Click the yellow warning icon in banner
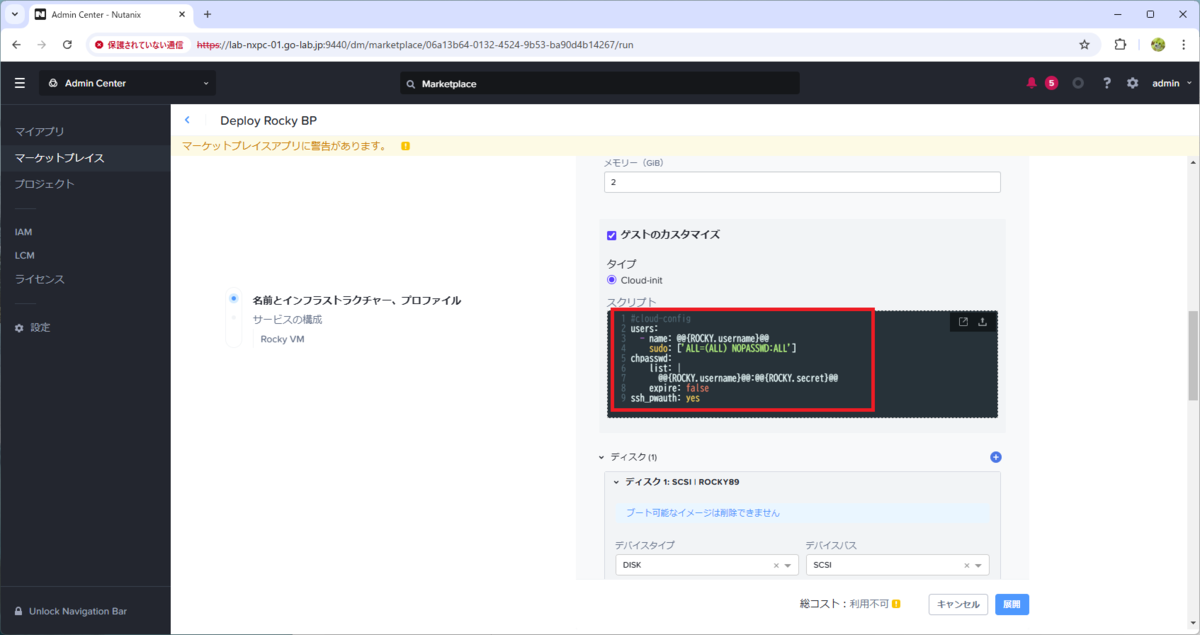 click(x=405, y=146)
